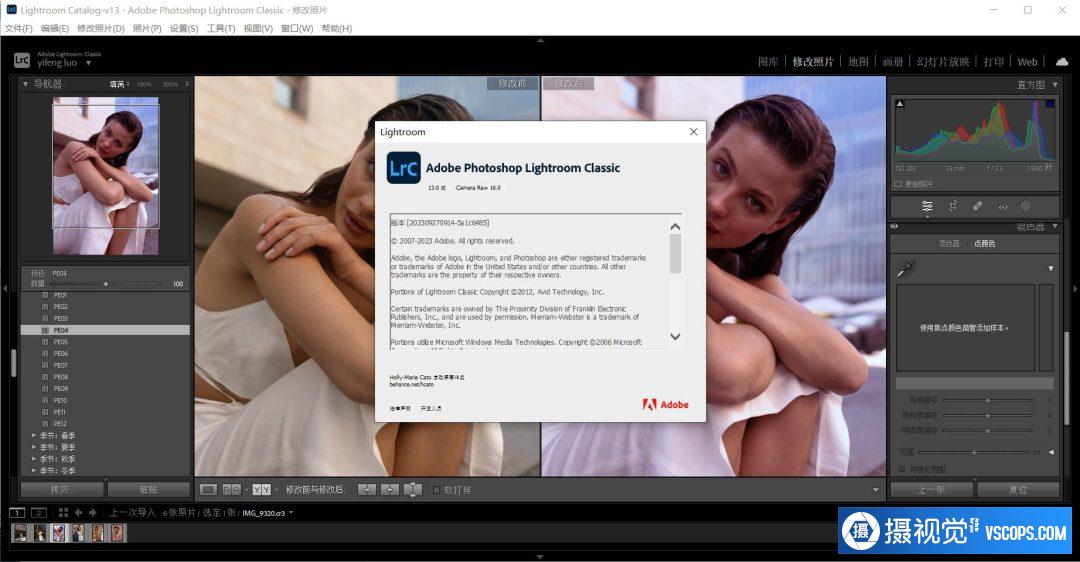1080x562 pixels.
Task: Toggle the original photo checkbox under histogram
Action: click(x=898, y=184)
